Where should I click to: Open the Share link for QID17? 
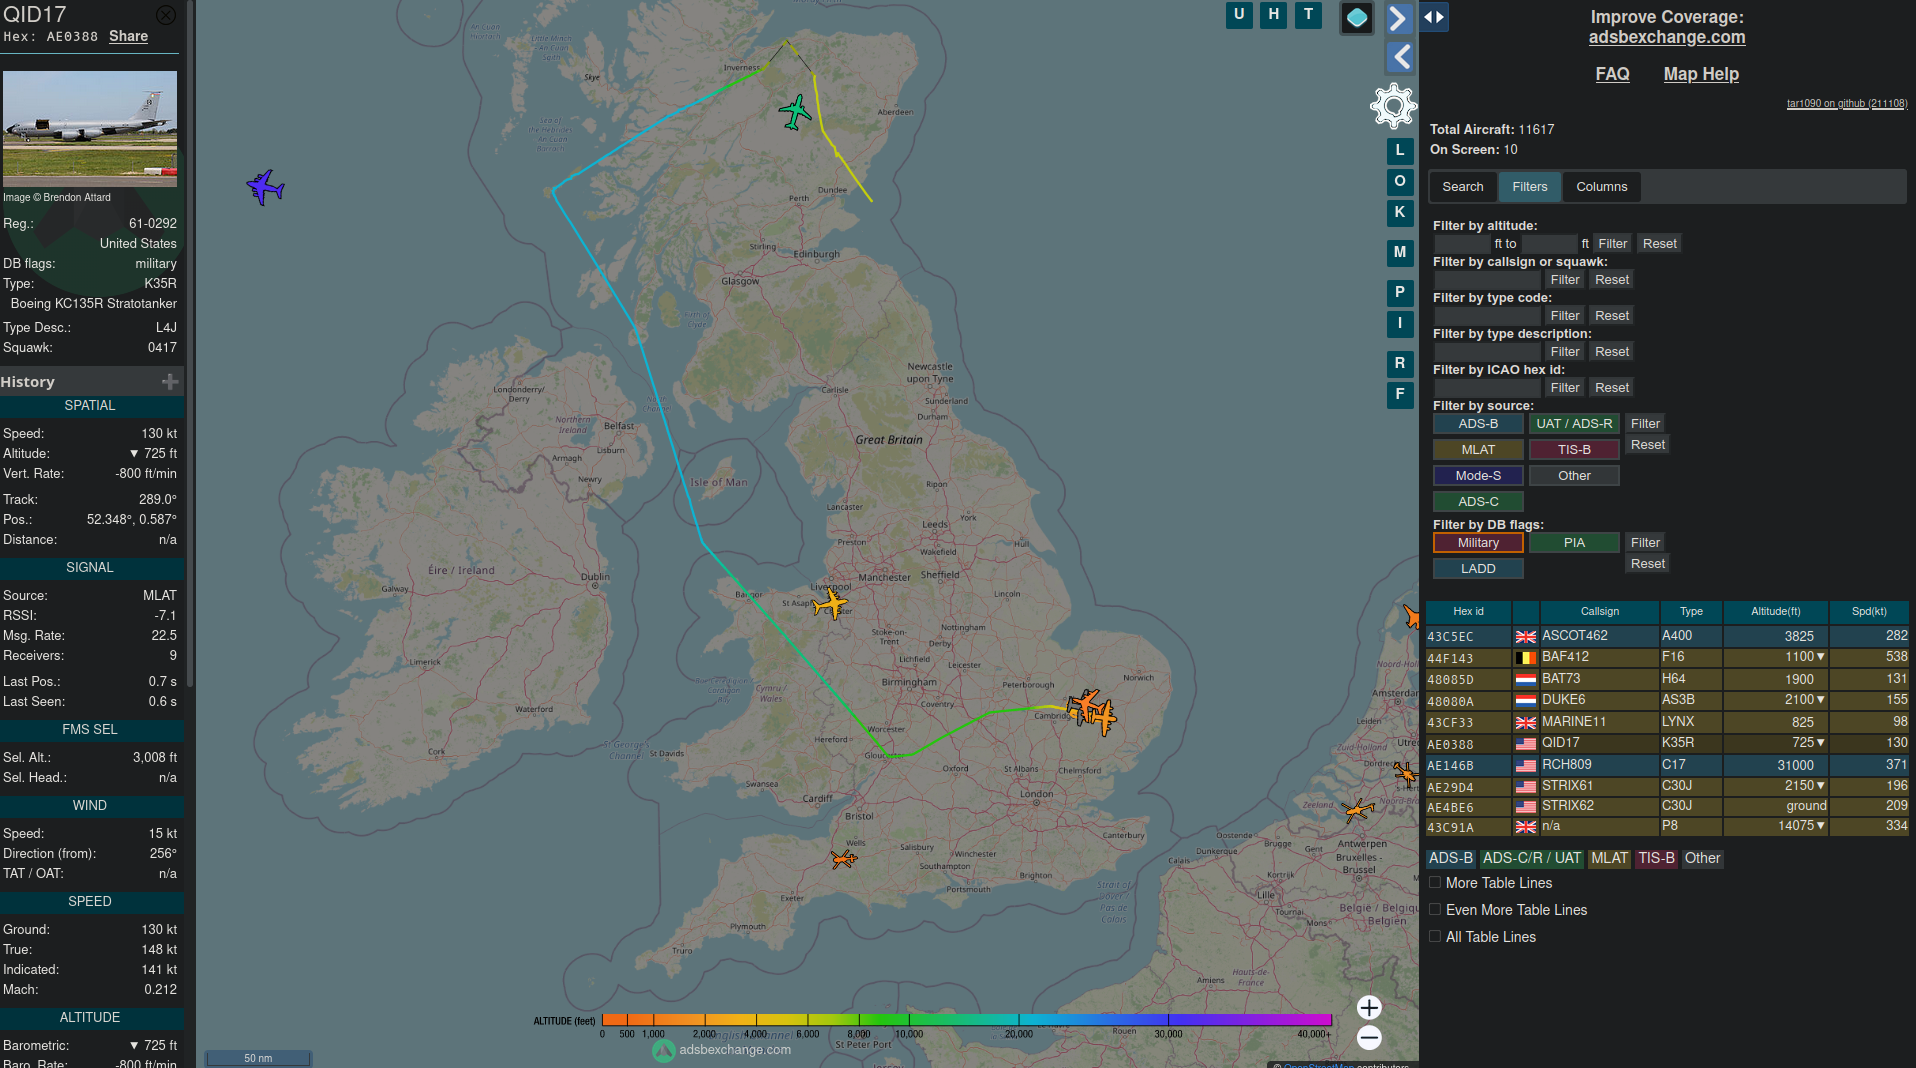(x=128, y=36)
